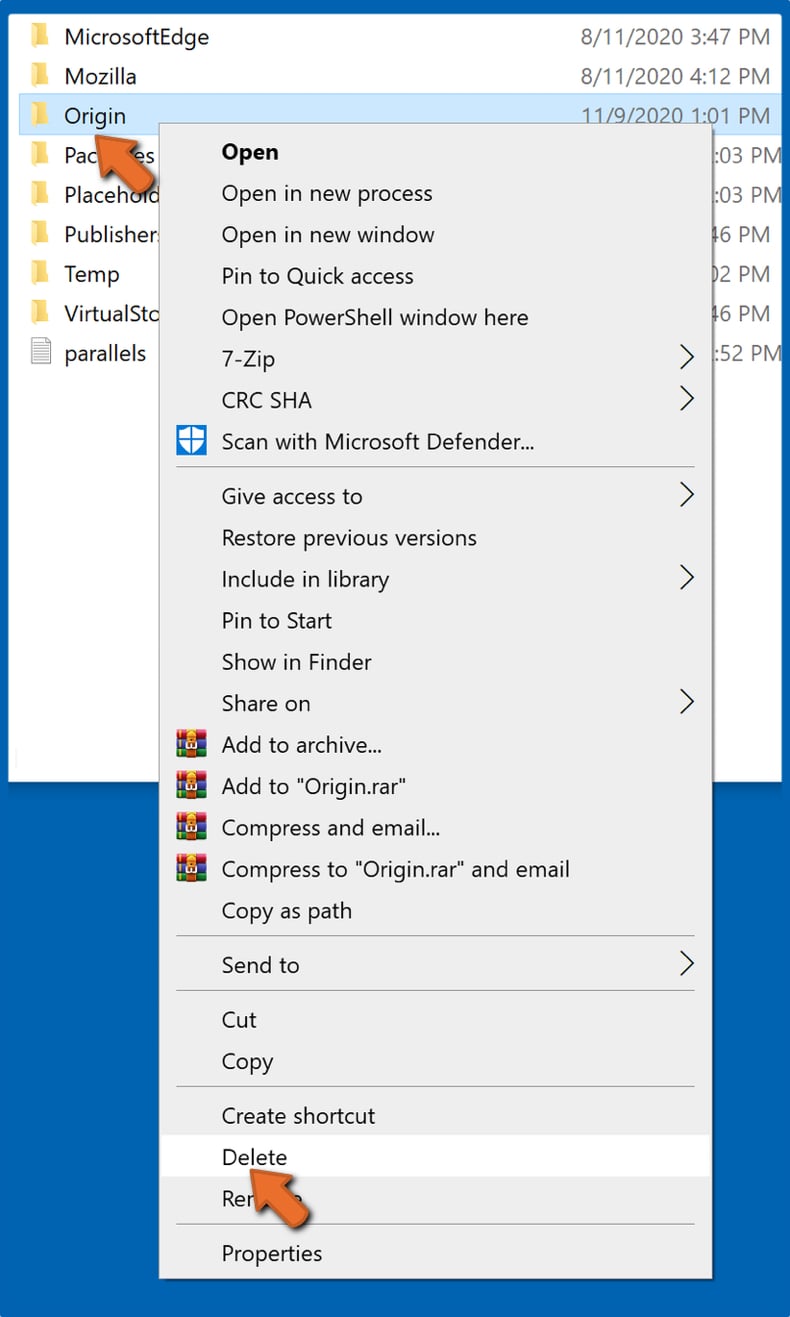Click the Origin folder icon
The height and width of the screenshot is (1317, 790).
click(x=40, y=115)
